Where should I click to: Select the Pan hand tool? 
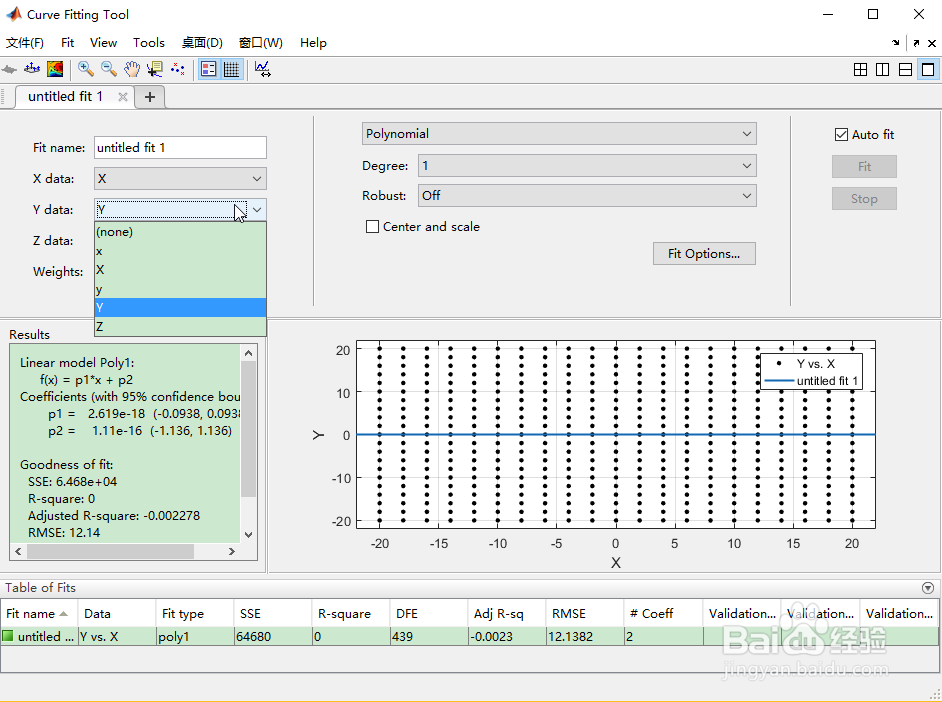132,69
